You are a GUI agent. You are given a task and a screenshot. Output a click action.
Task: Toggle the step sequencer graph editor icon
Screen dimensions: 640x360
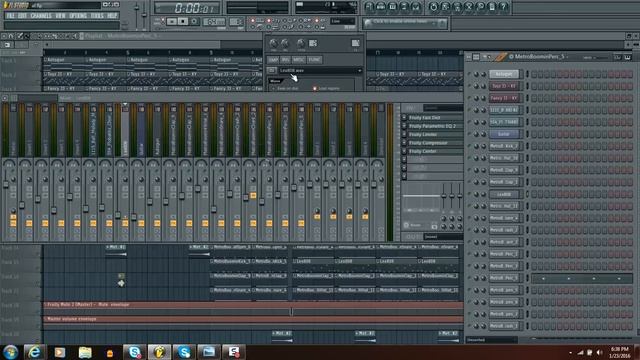(x=618, y=58)
